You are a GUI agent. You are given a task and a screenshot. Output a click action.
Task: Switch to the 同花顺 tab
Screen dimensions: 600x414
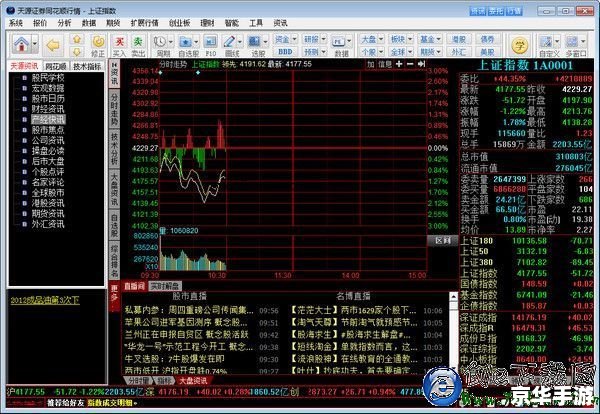click(56, 67)
